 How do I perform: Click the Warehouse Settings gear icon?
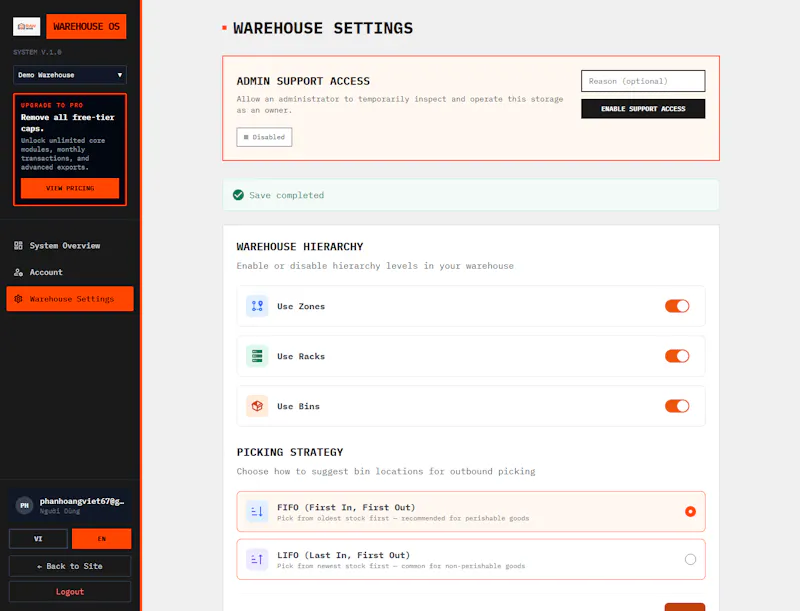point(18,299)
